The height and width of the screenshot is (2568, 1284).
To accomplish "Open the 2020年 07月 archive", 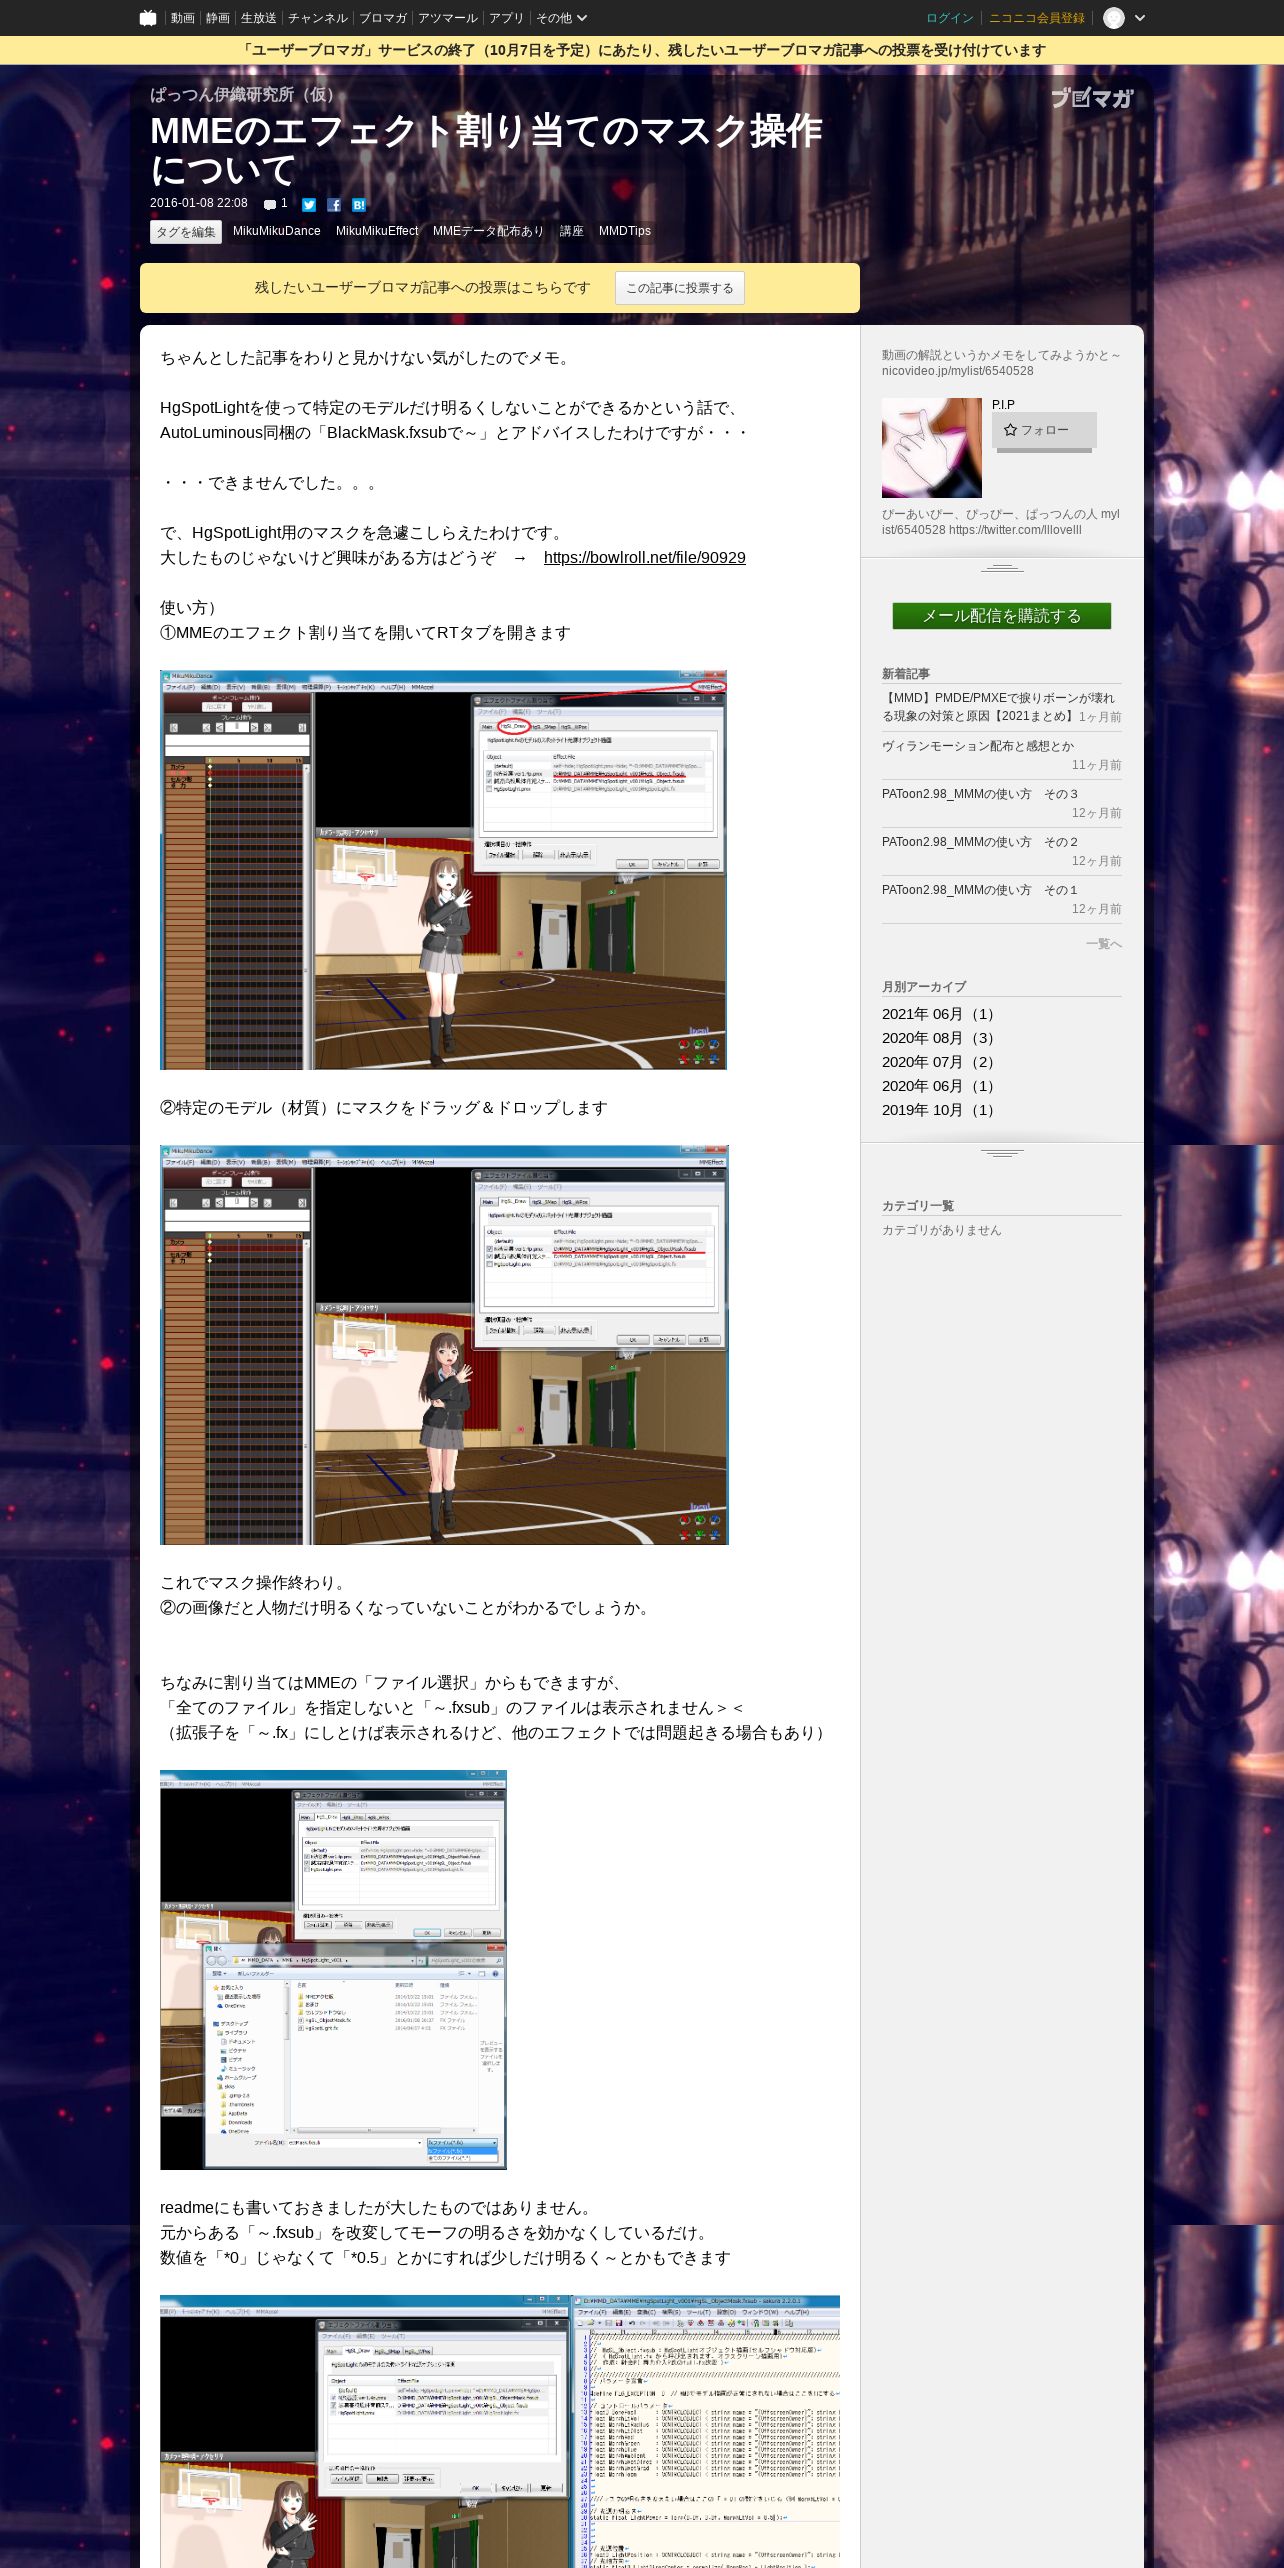I will [940, 1062].
